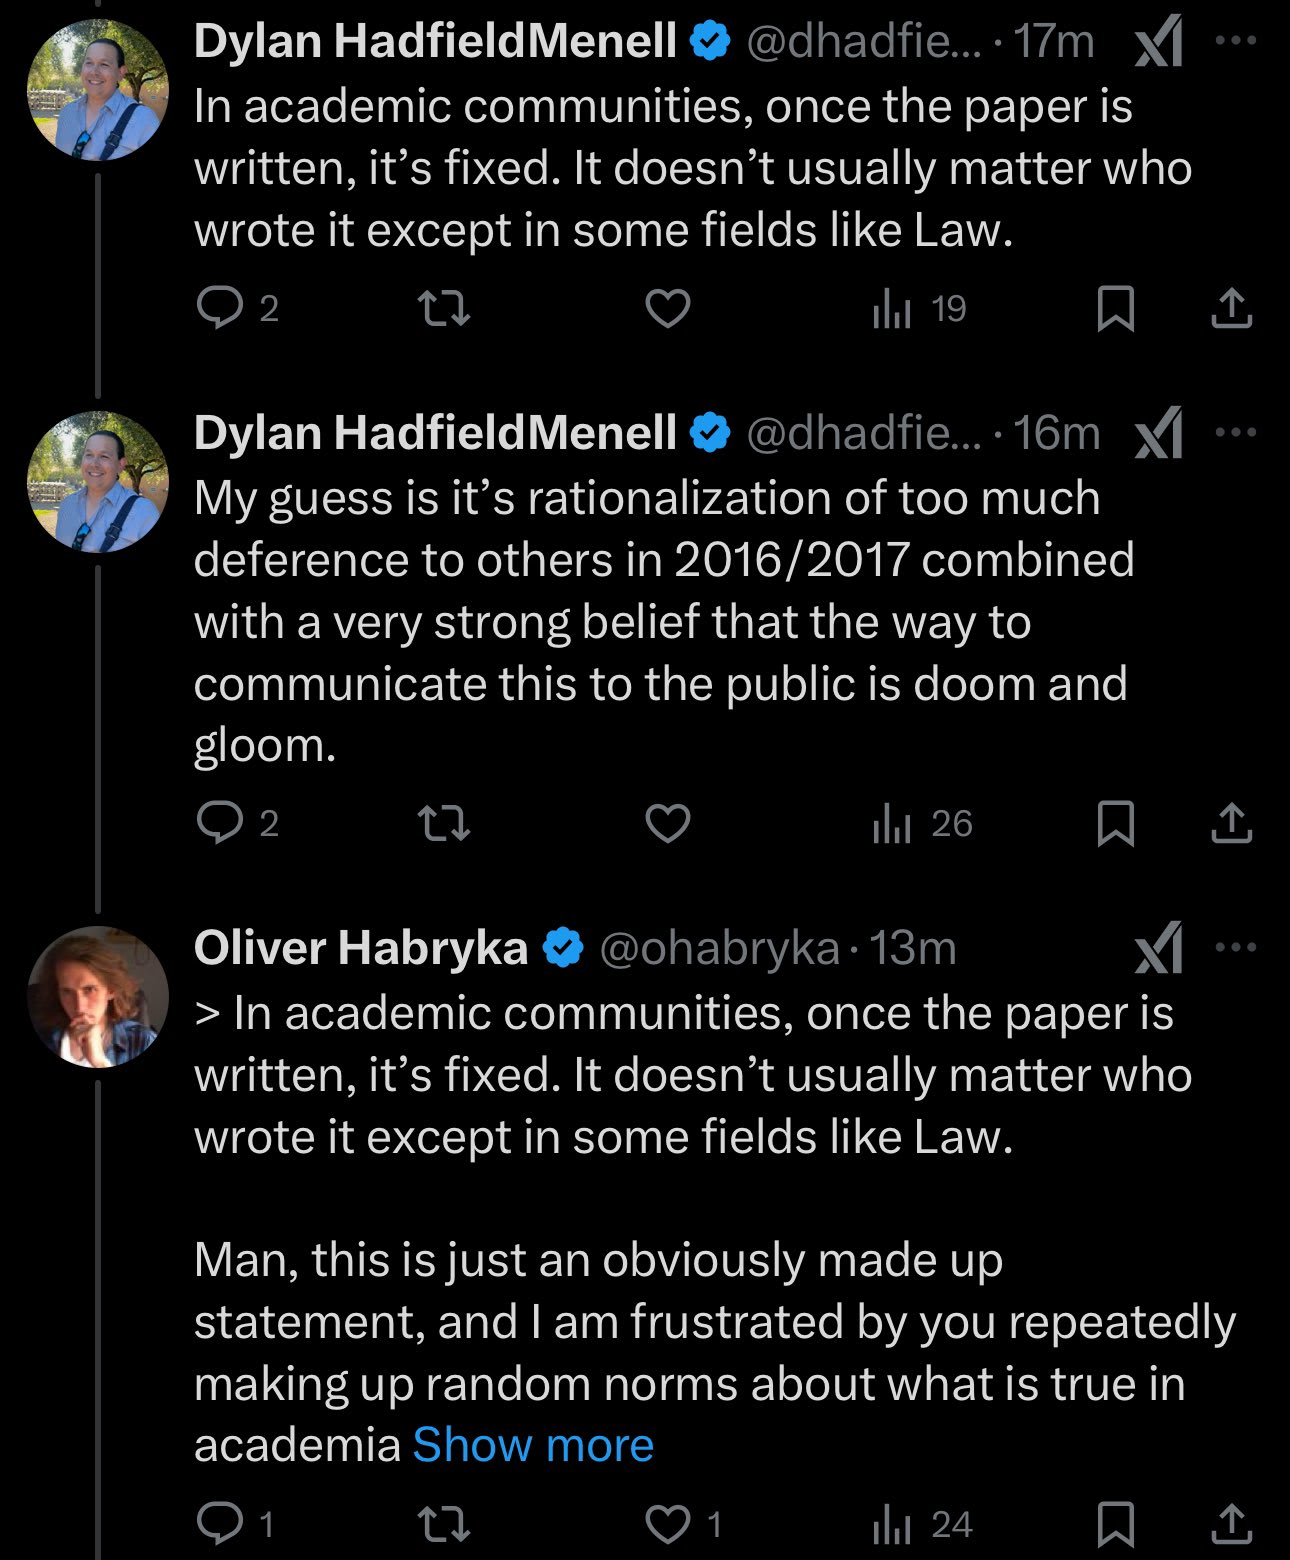Bookmark the 17m tweet by Dylan
Image resolution: width=1290 pixels, height=1560 pixels.
pyautogui.click(x=1115, y=308)
